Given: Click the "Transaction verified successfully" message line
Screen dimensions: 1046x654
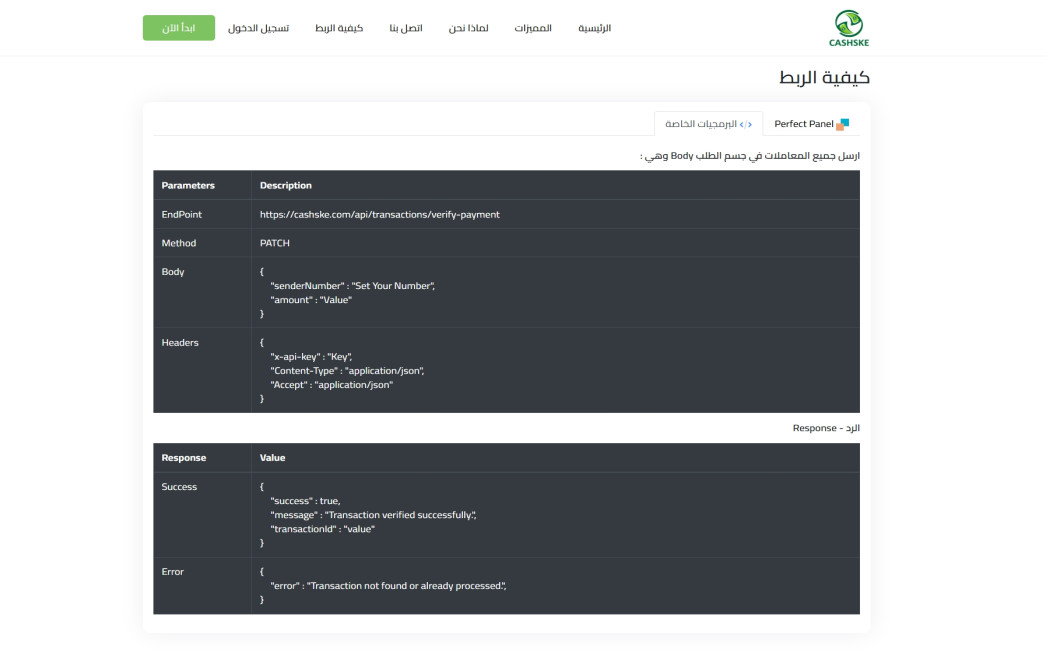Looking at the screenshot, I should pyautogui.click(x=373, y=515).
